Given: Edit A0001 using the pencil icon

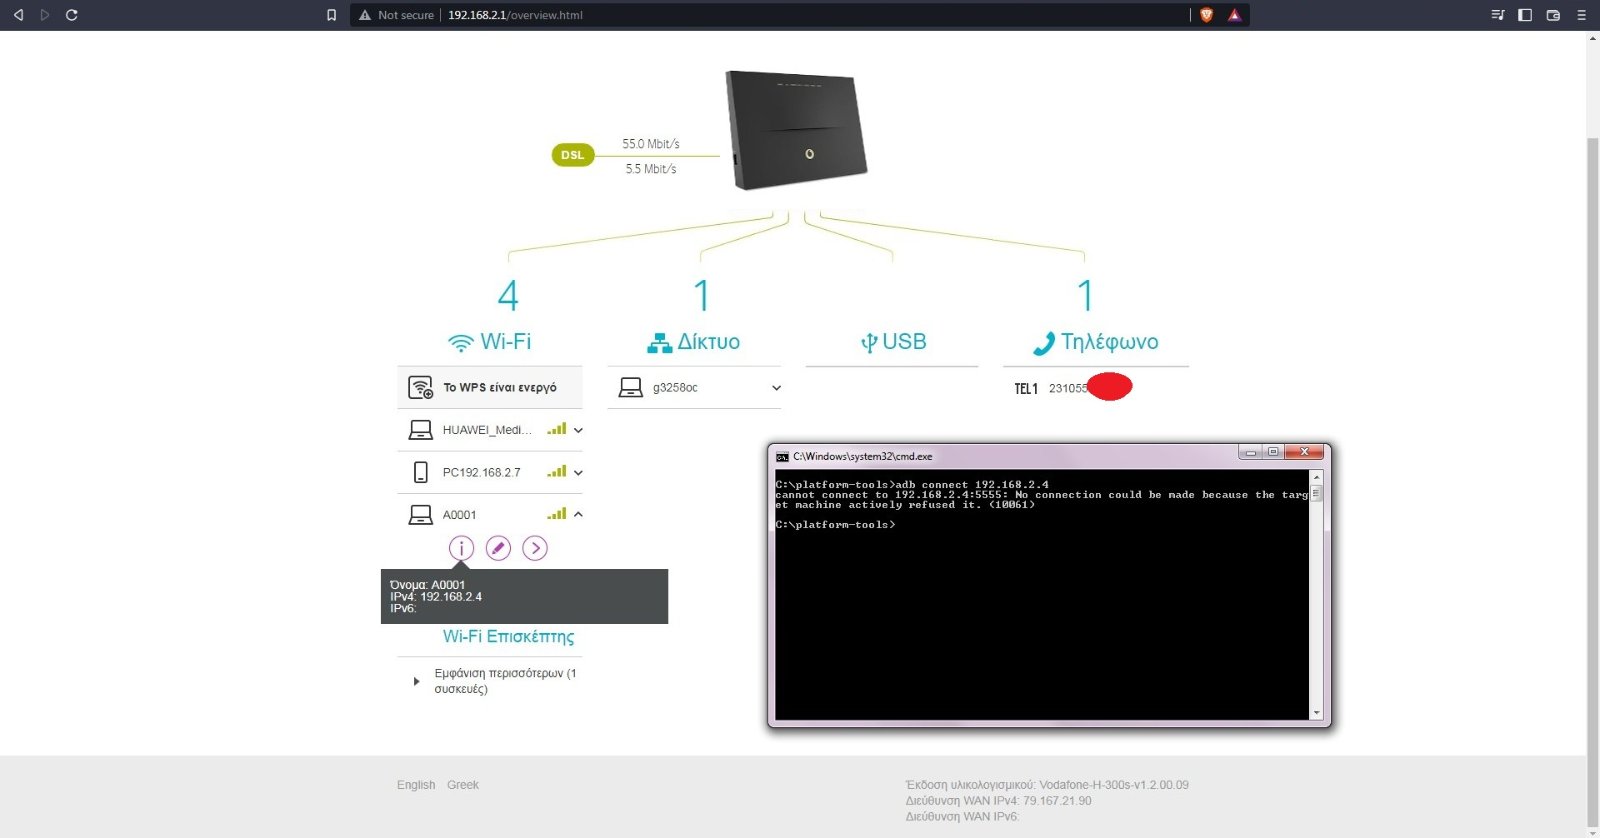Looking at the screenshot, I should 498,548.
